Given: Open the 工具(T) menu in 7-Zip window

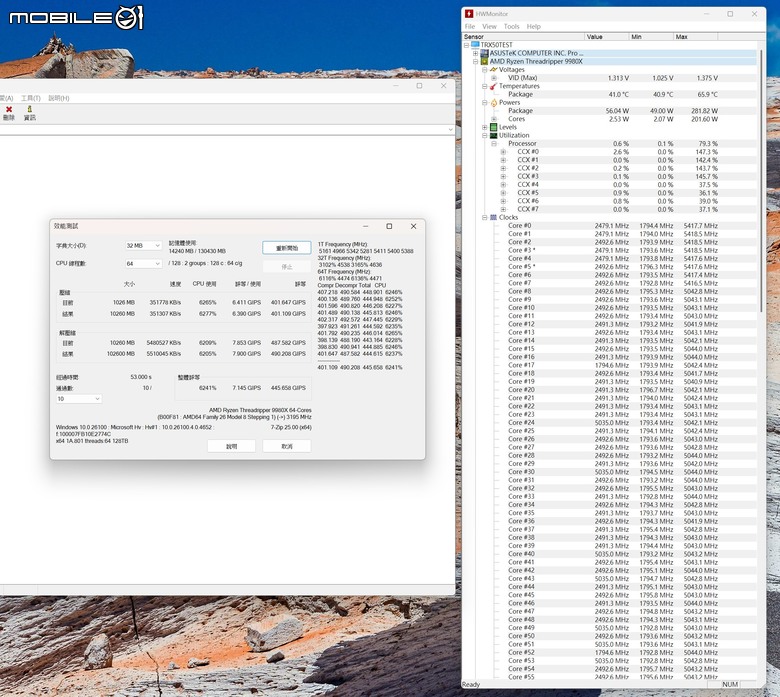Looking at the screenshot, I should 30,98.
